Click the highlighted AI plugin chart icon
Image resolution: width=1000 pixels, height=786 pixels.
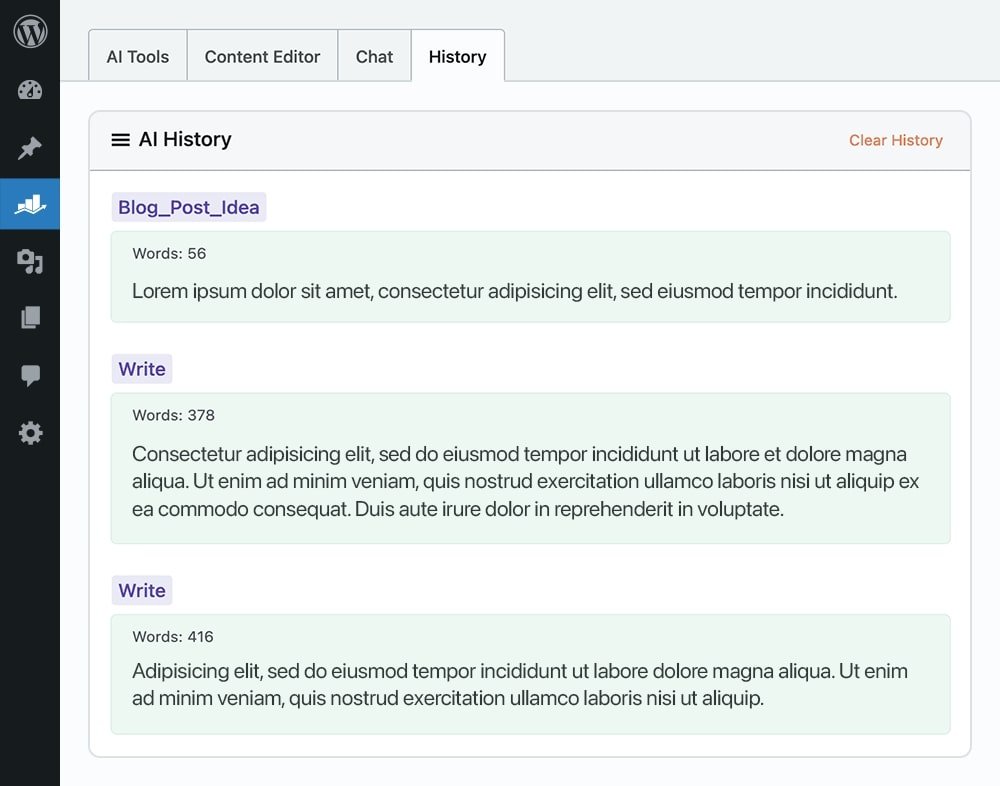pos(30,203)
